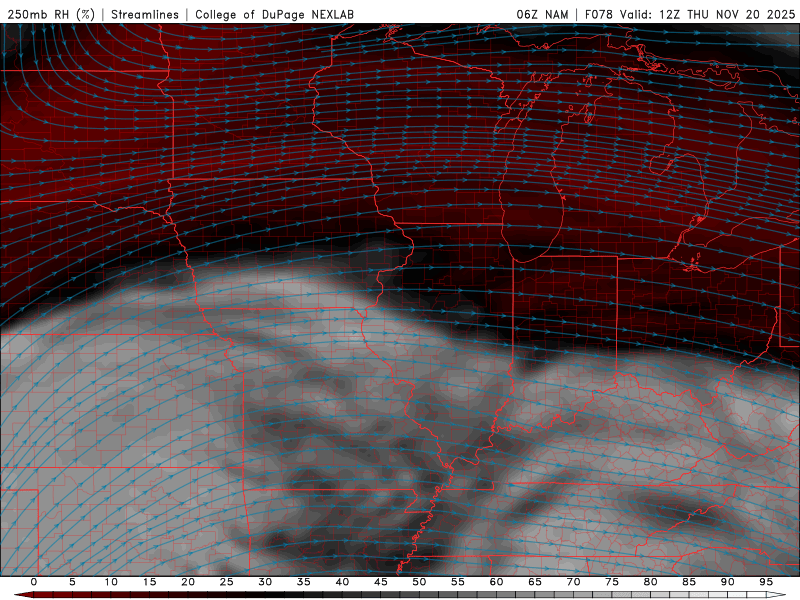Click the '250mb RH (%)' title text

click(x=51, y=15)
